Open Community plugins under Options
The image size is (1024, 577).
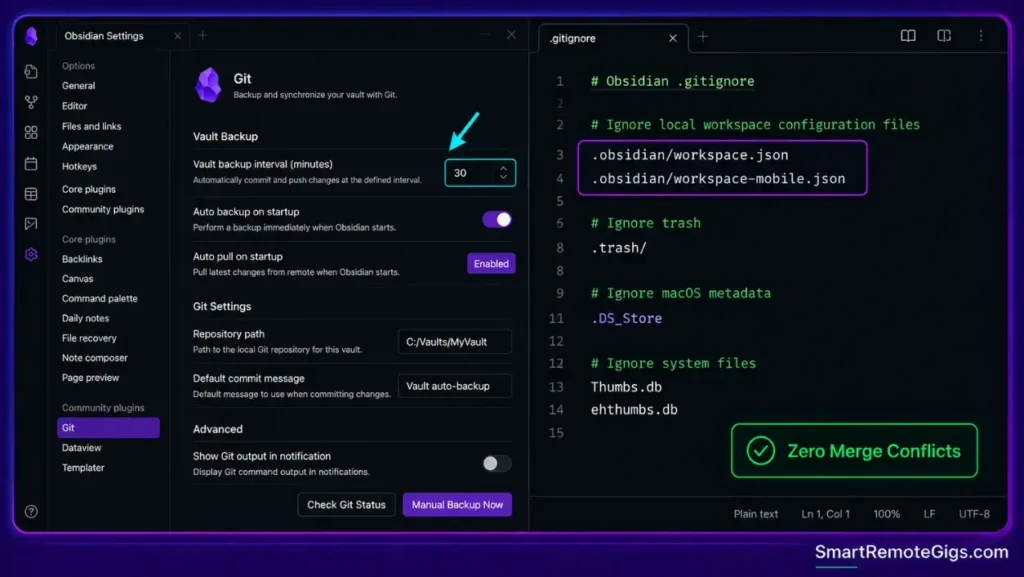(x=103, y=210)
